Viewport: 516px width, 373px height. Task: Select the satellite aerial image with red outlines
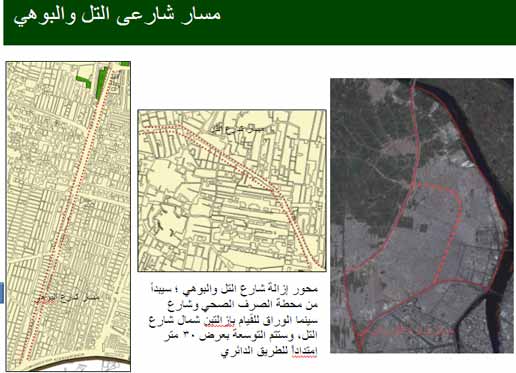422,215
